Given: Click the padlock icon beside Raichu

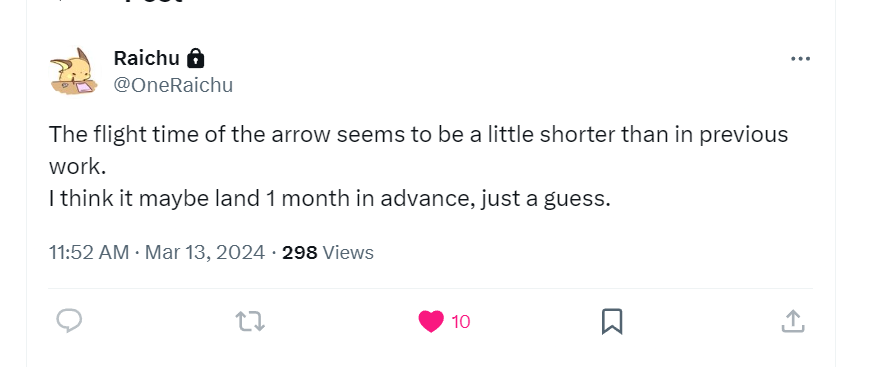Looking at the screenshot, I should pos(196,58).
